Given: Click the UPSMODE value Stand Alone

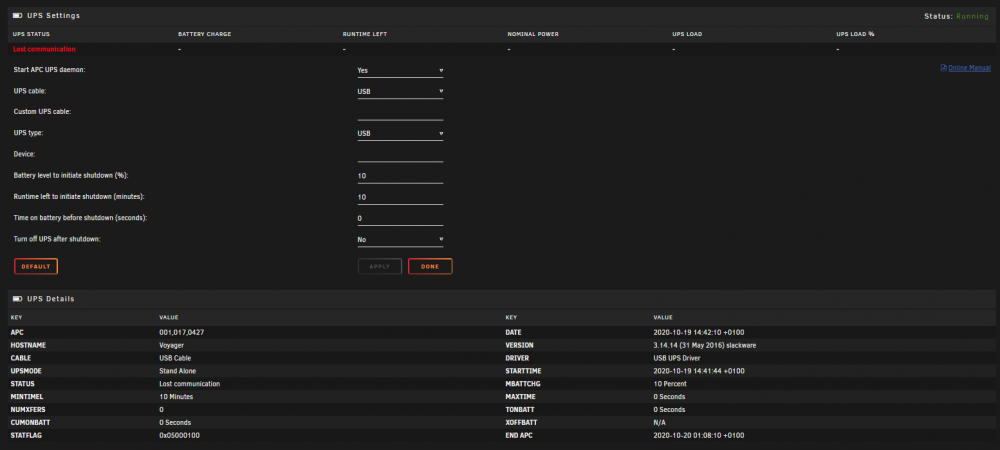Looking at the screenshot, I should [x=177, y=371].
